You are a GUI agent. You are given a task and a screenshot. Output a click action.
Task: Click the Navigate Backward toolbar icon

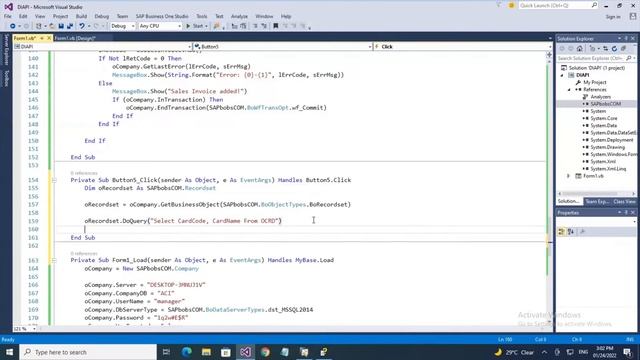[x=13, y=26]
